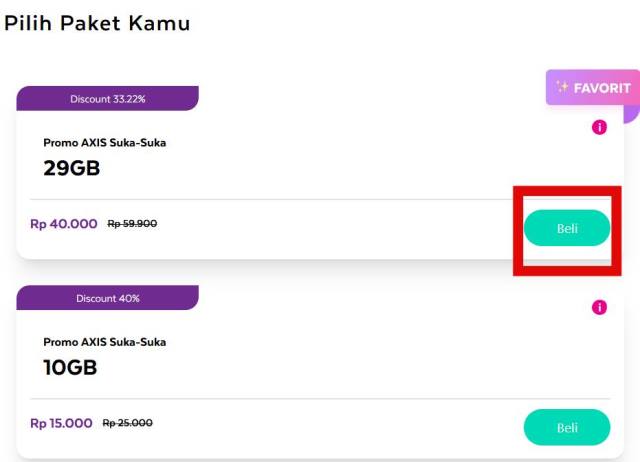
Task: Click the Rp 15.000 price
Action: 61,423
